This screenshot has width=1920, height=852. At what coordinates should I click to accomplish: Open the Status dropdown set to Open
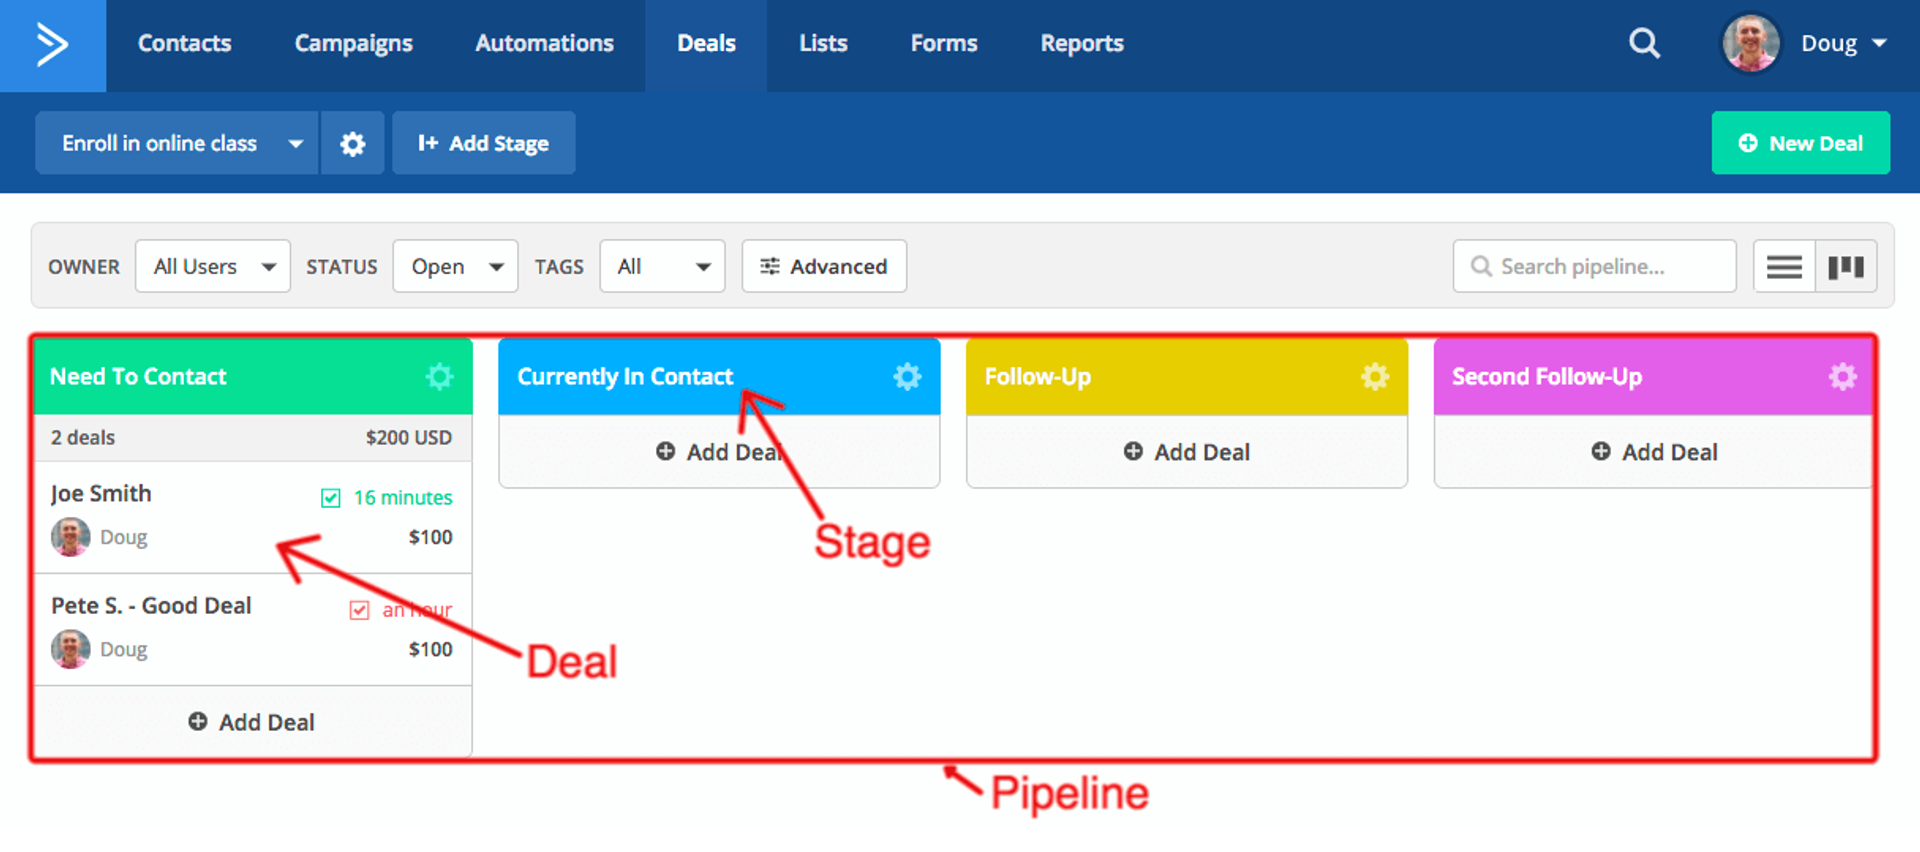coord(455,267)
